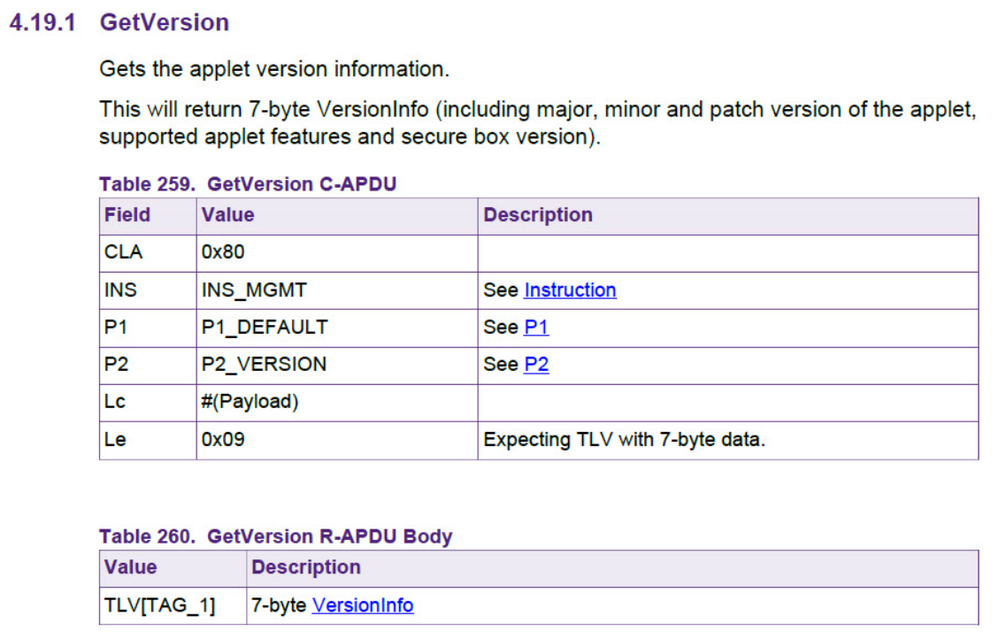Select the 0x09 value in the Le row
This screenshot has width=999, height=641.
pyautogui.click(x=223, y=439)
